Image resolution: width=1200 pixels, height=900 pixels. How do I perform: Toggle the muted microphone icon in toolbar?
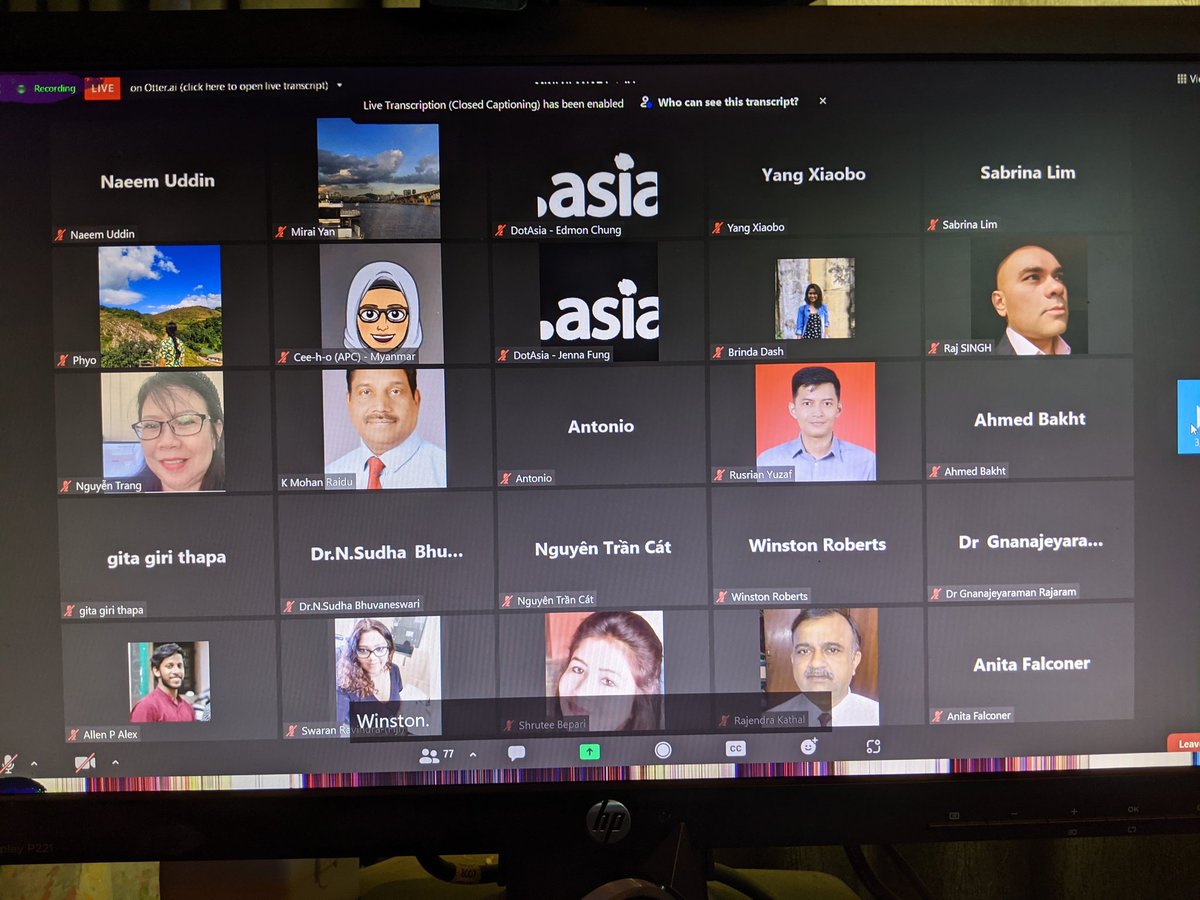point(9,764)
